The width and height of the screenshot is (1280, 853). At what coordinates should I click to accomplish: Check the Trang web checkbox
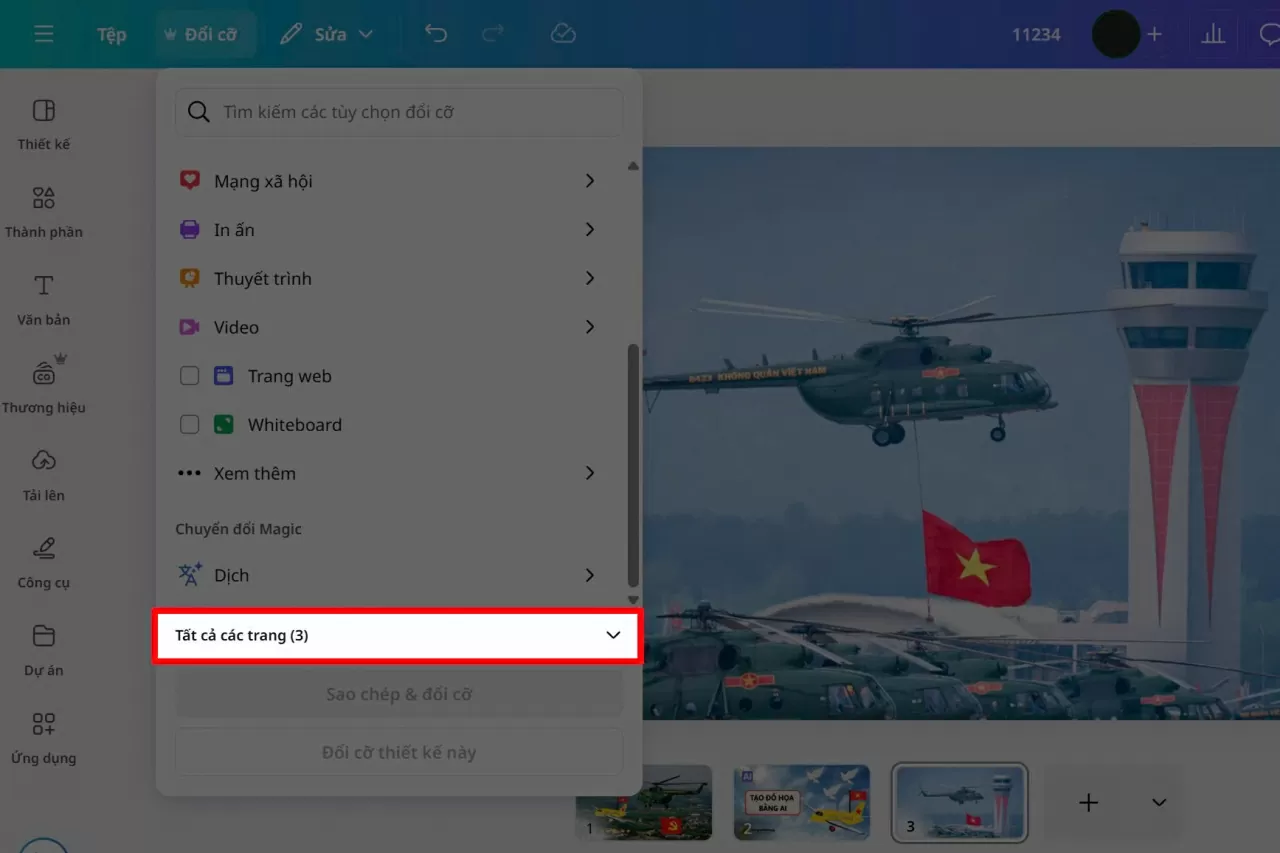(189, 375)
